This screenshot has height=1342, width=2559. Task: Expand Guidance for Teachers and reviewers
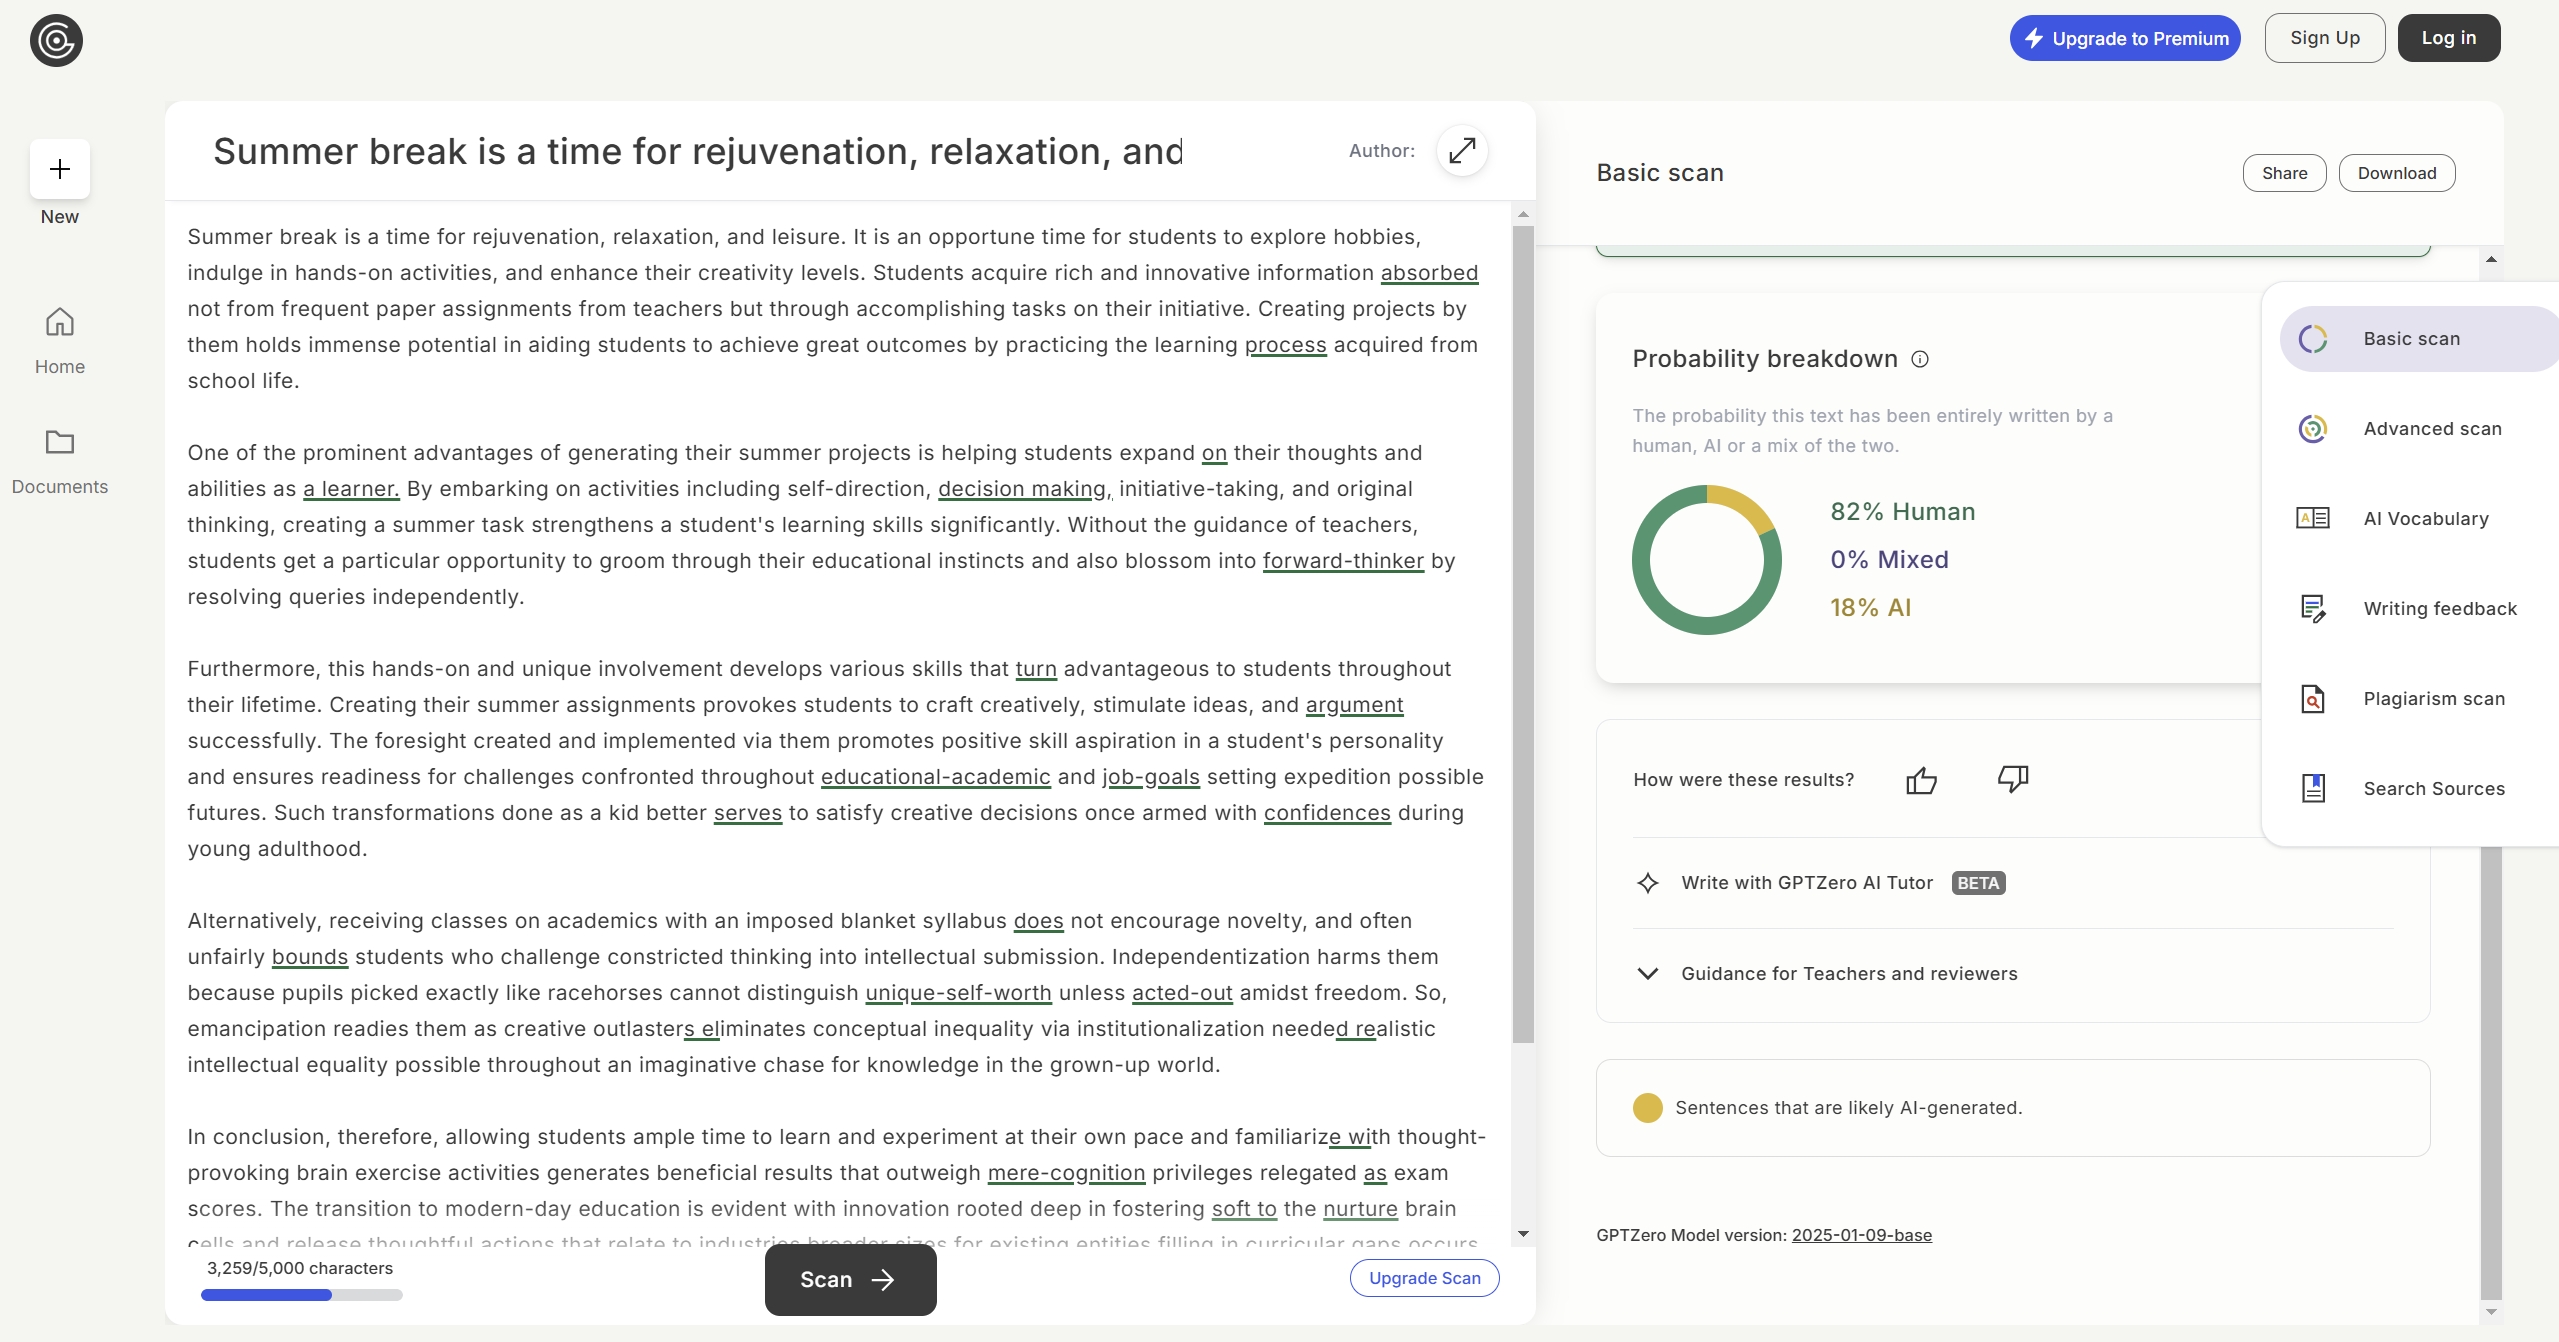coord(1648,974)
